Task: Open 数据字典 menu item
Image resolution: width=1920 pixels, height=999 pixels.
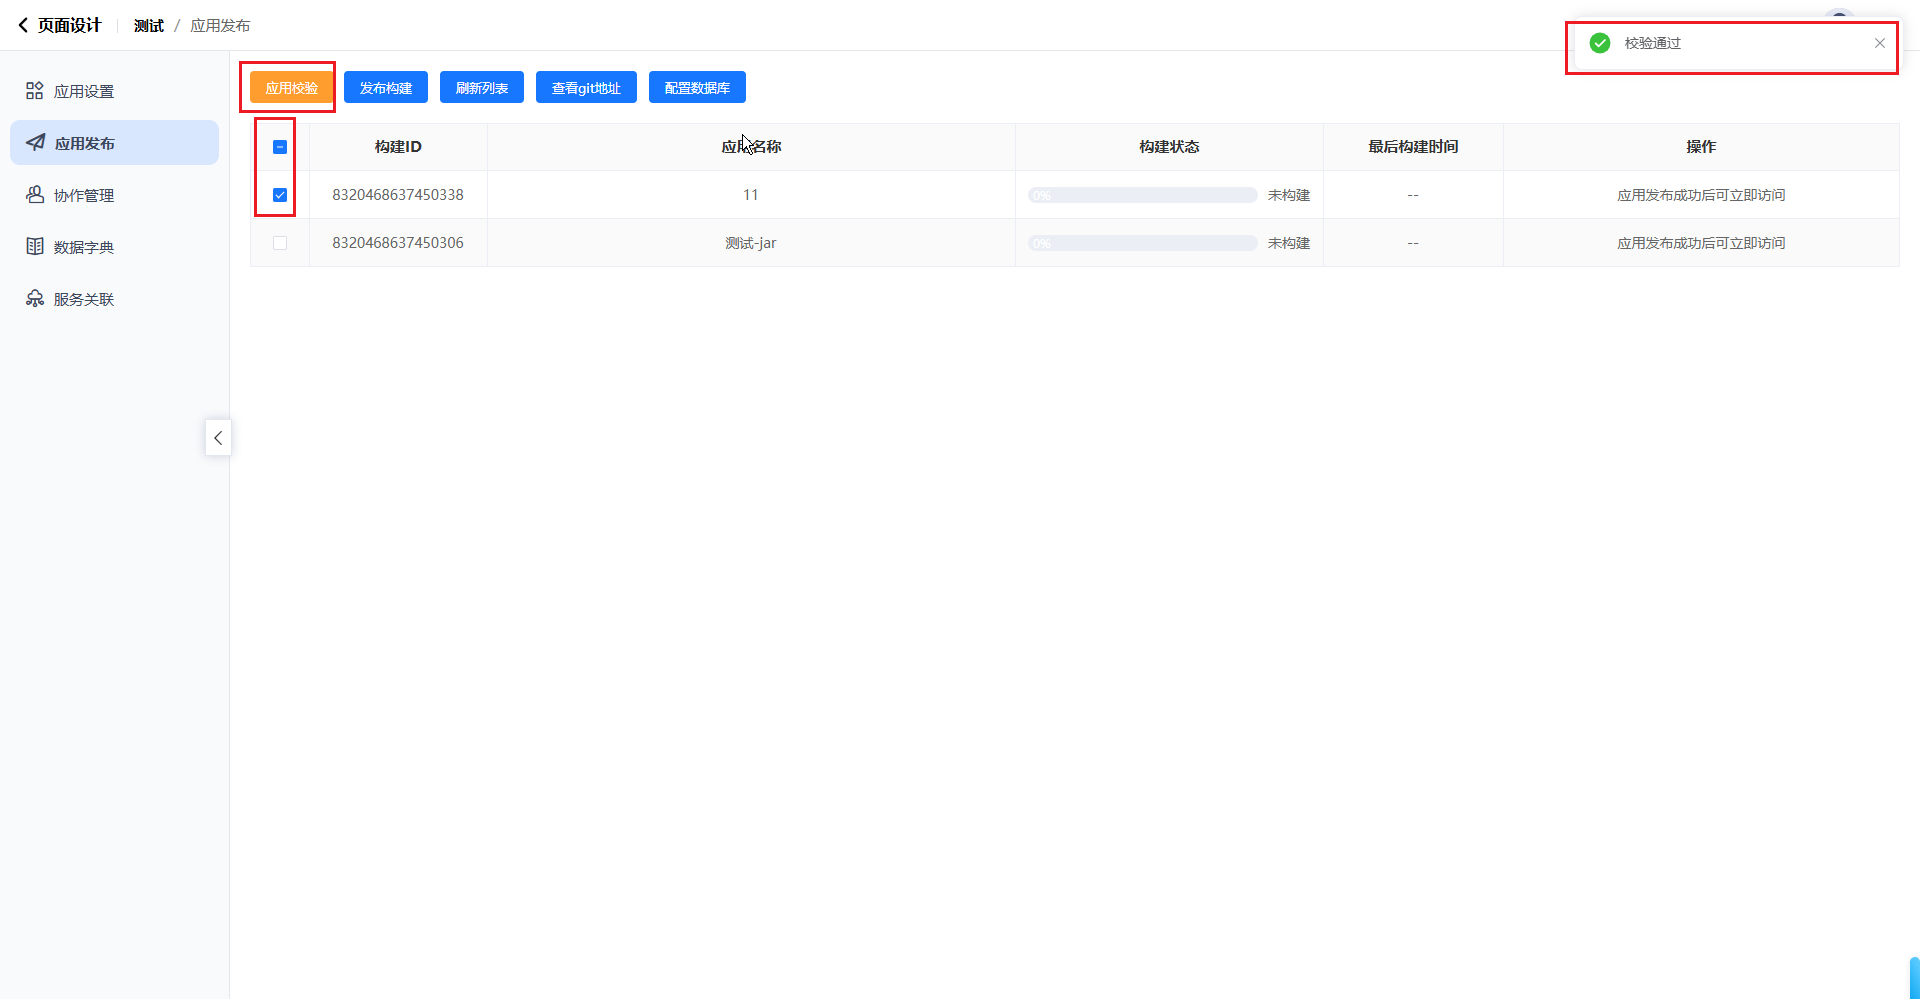Action: (84, 247)
